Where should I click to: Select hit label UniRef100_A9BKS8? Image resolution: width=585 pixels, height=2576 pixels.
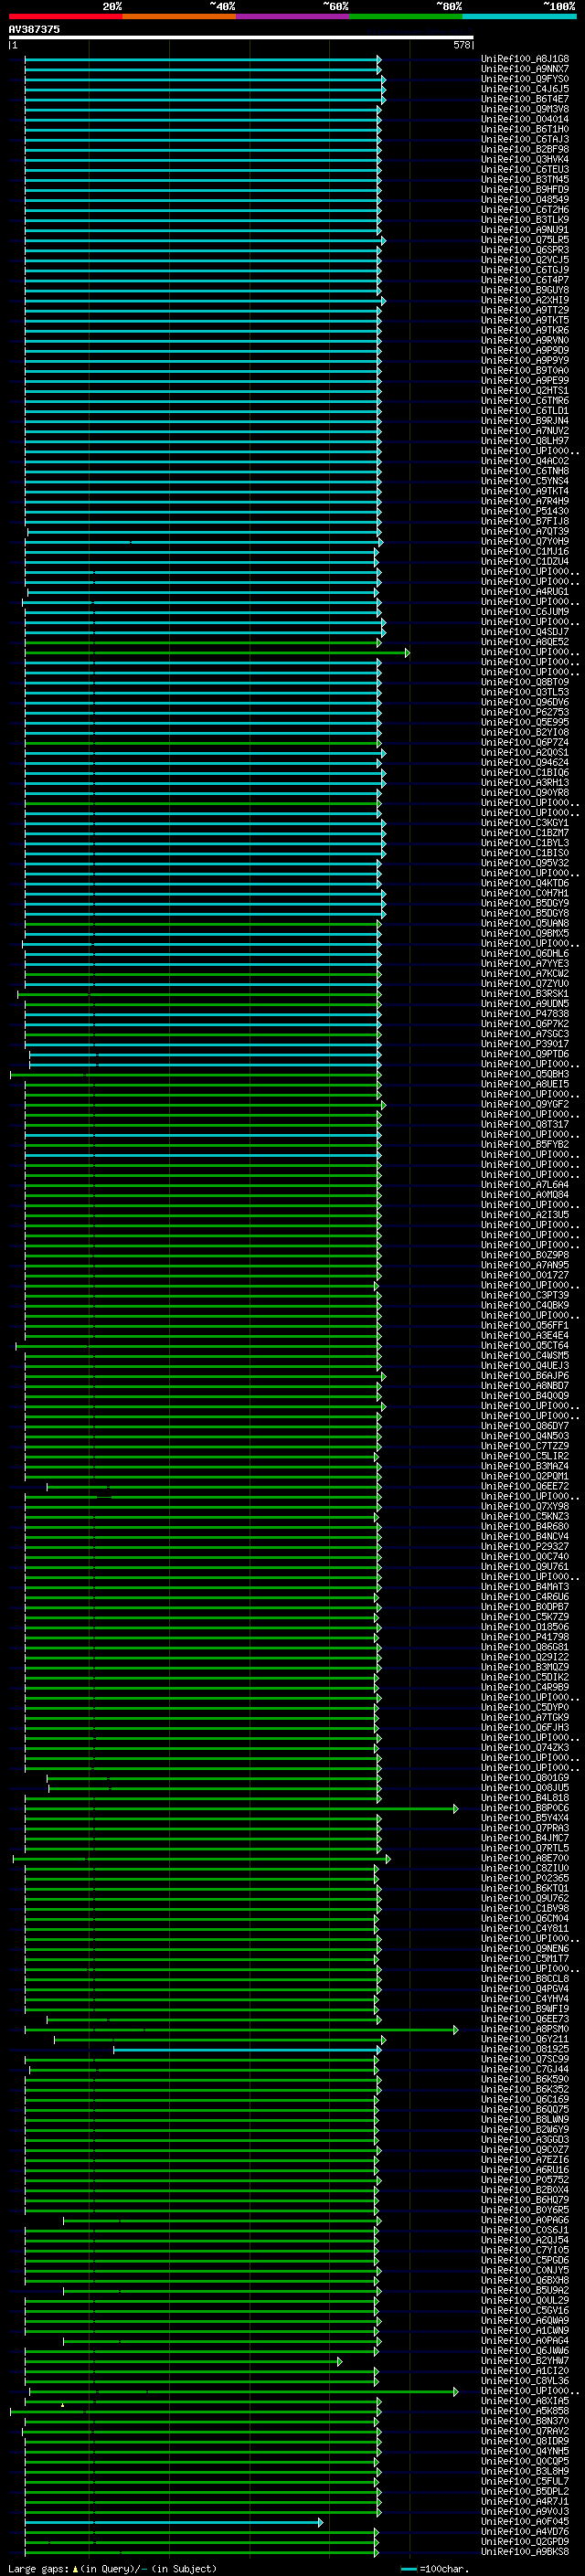pos(525,2552)
